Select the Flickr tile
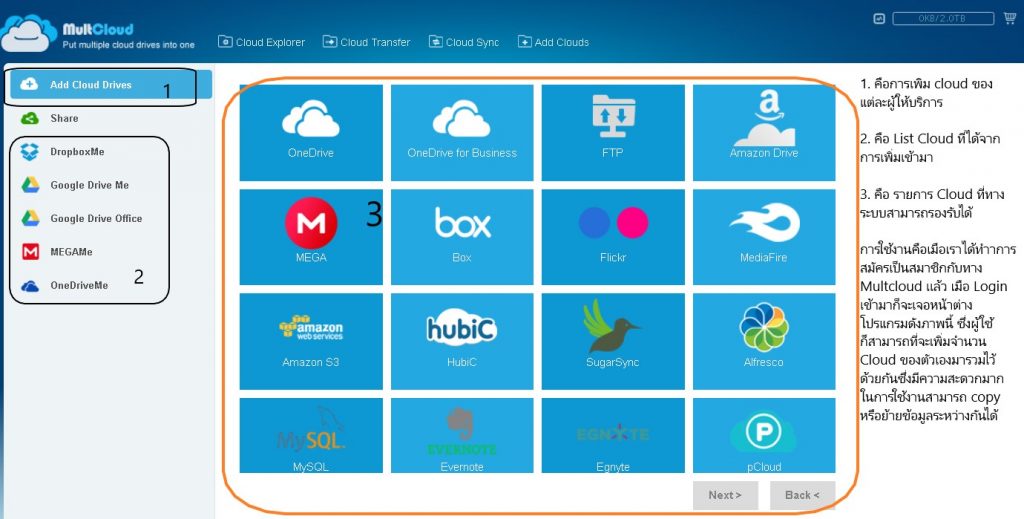This screenshot has height=519, width=1024. [x=613, y=237]
